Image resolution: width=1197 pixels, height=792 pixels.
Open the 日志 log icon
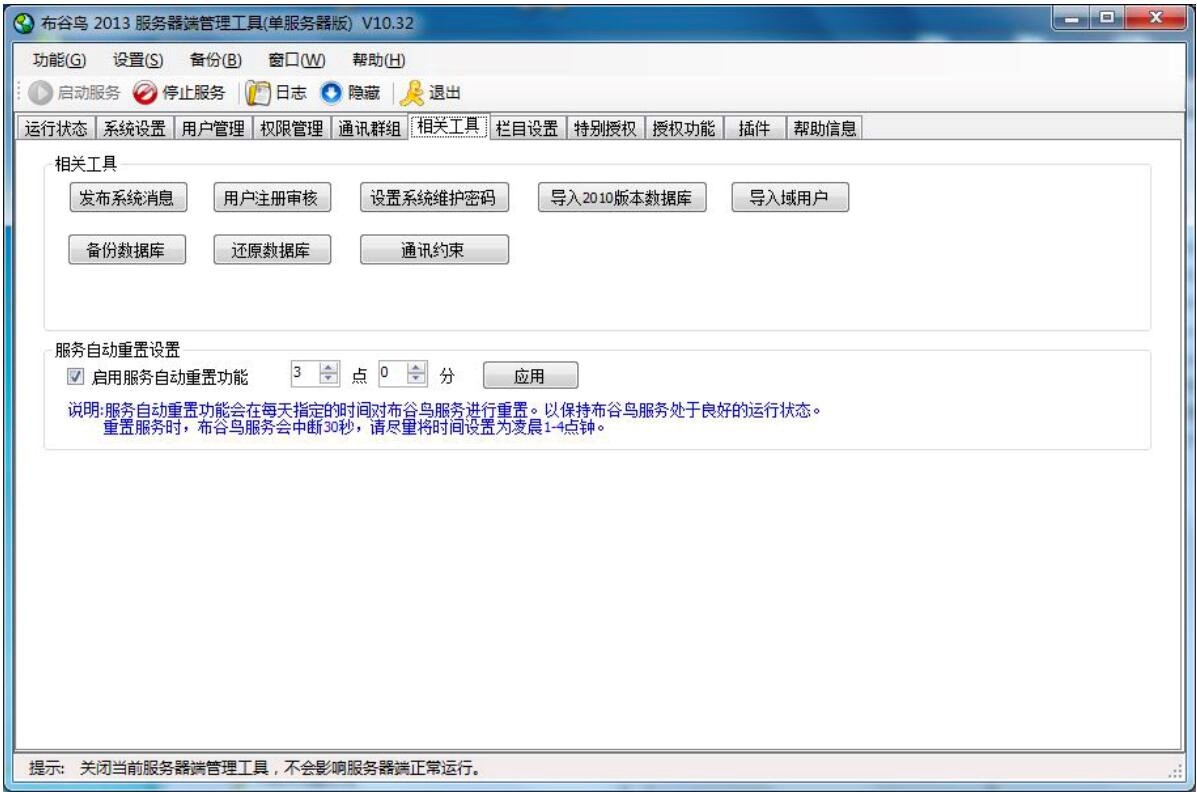tap(257, 93)
